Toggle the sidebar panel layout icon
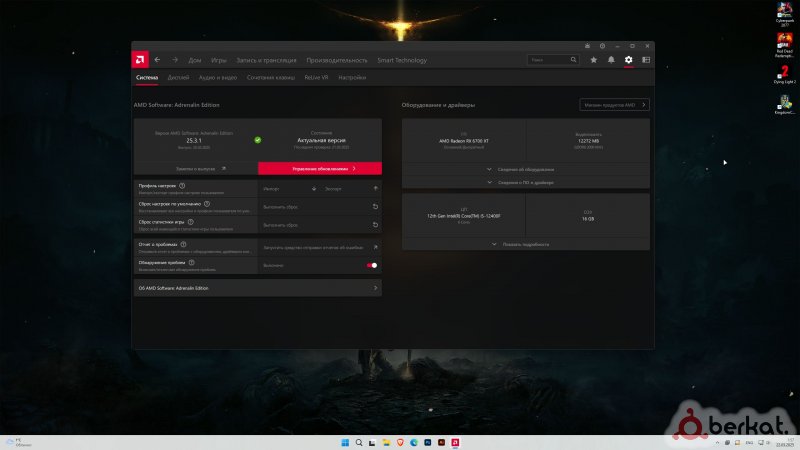The image size is (800, 450). pos(646,60)
